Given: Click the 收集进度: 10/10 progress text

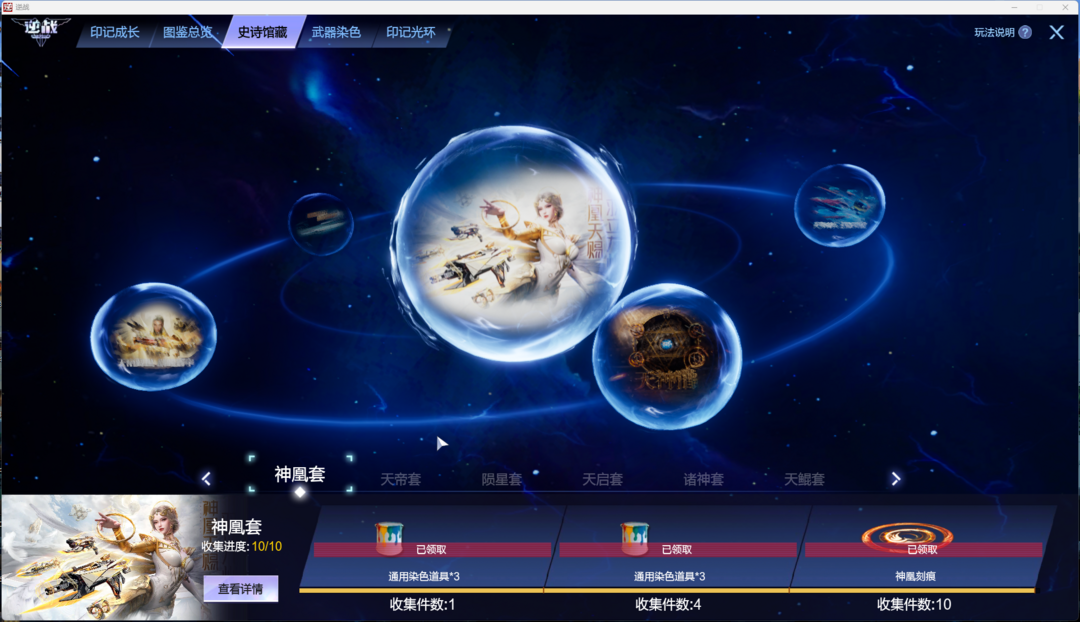Looking at the screenshot, I should (x=242, y=547).
